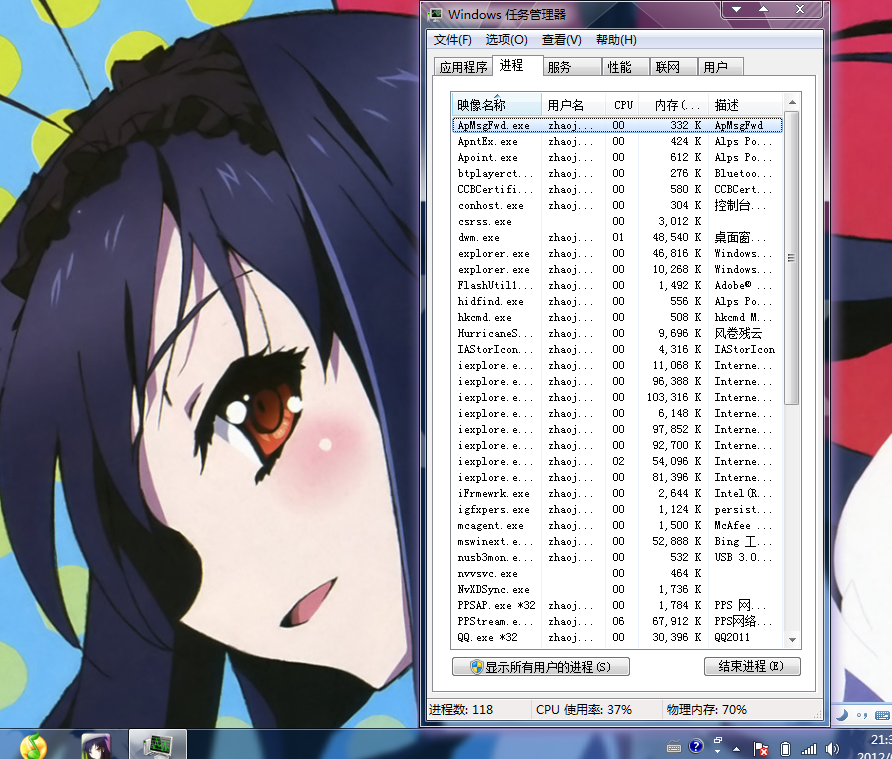
Task: Open the 帮助(H) menu
Action: pos(616,40)
